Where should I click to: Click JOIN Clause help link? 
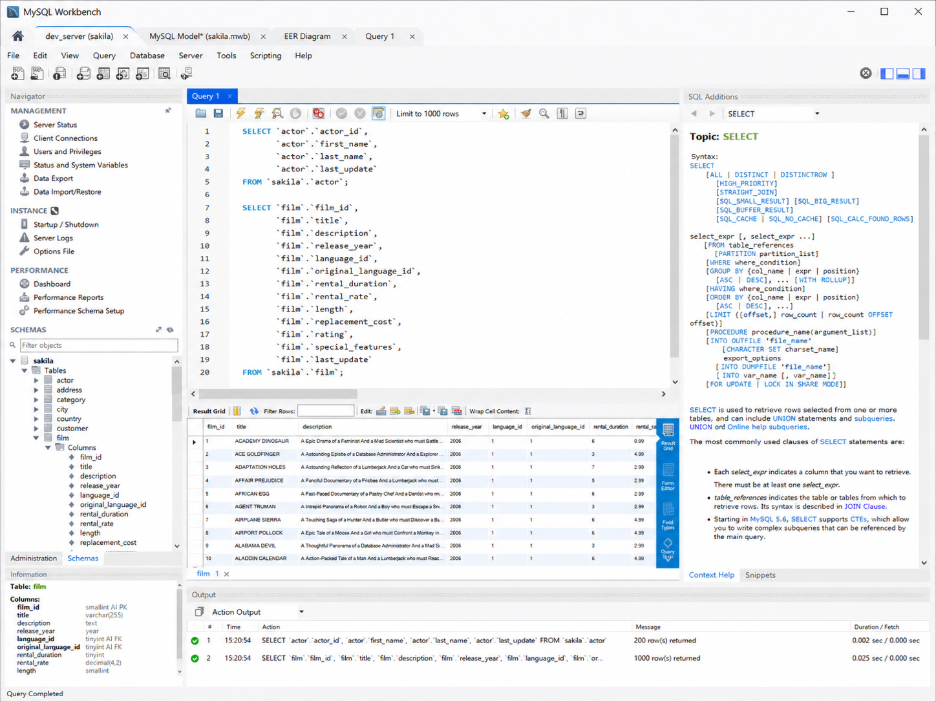click(x=865, y=506)
